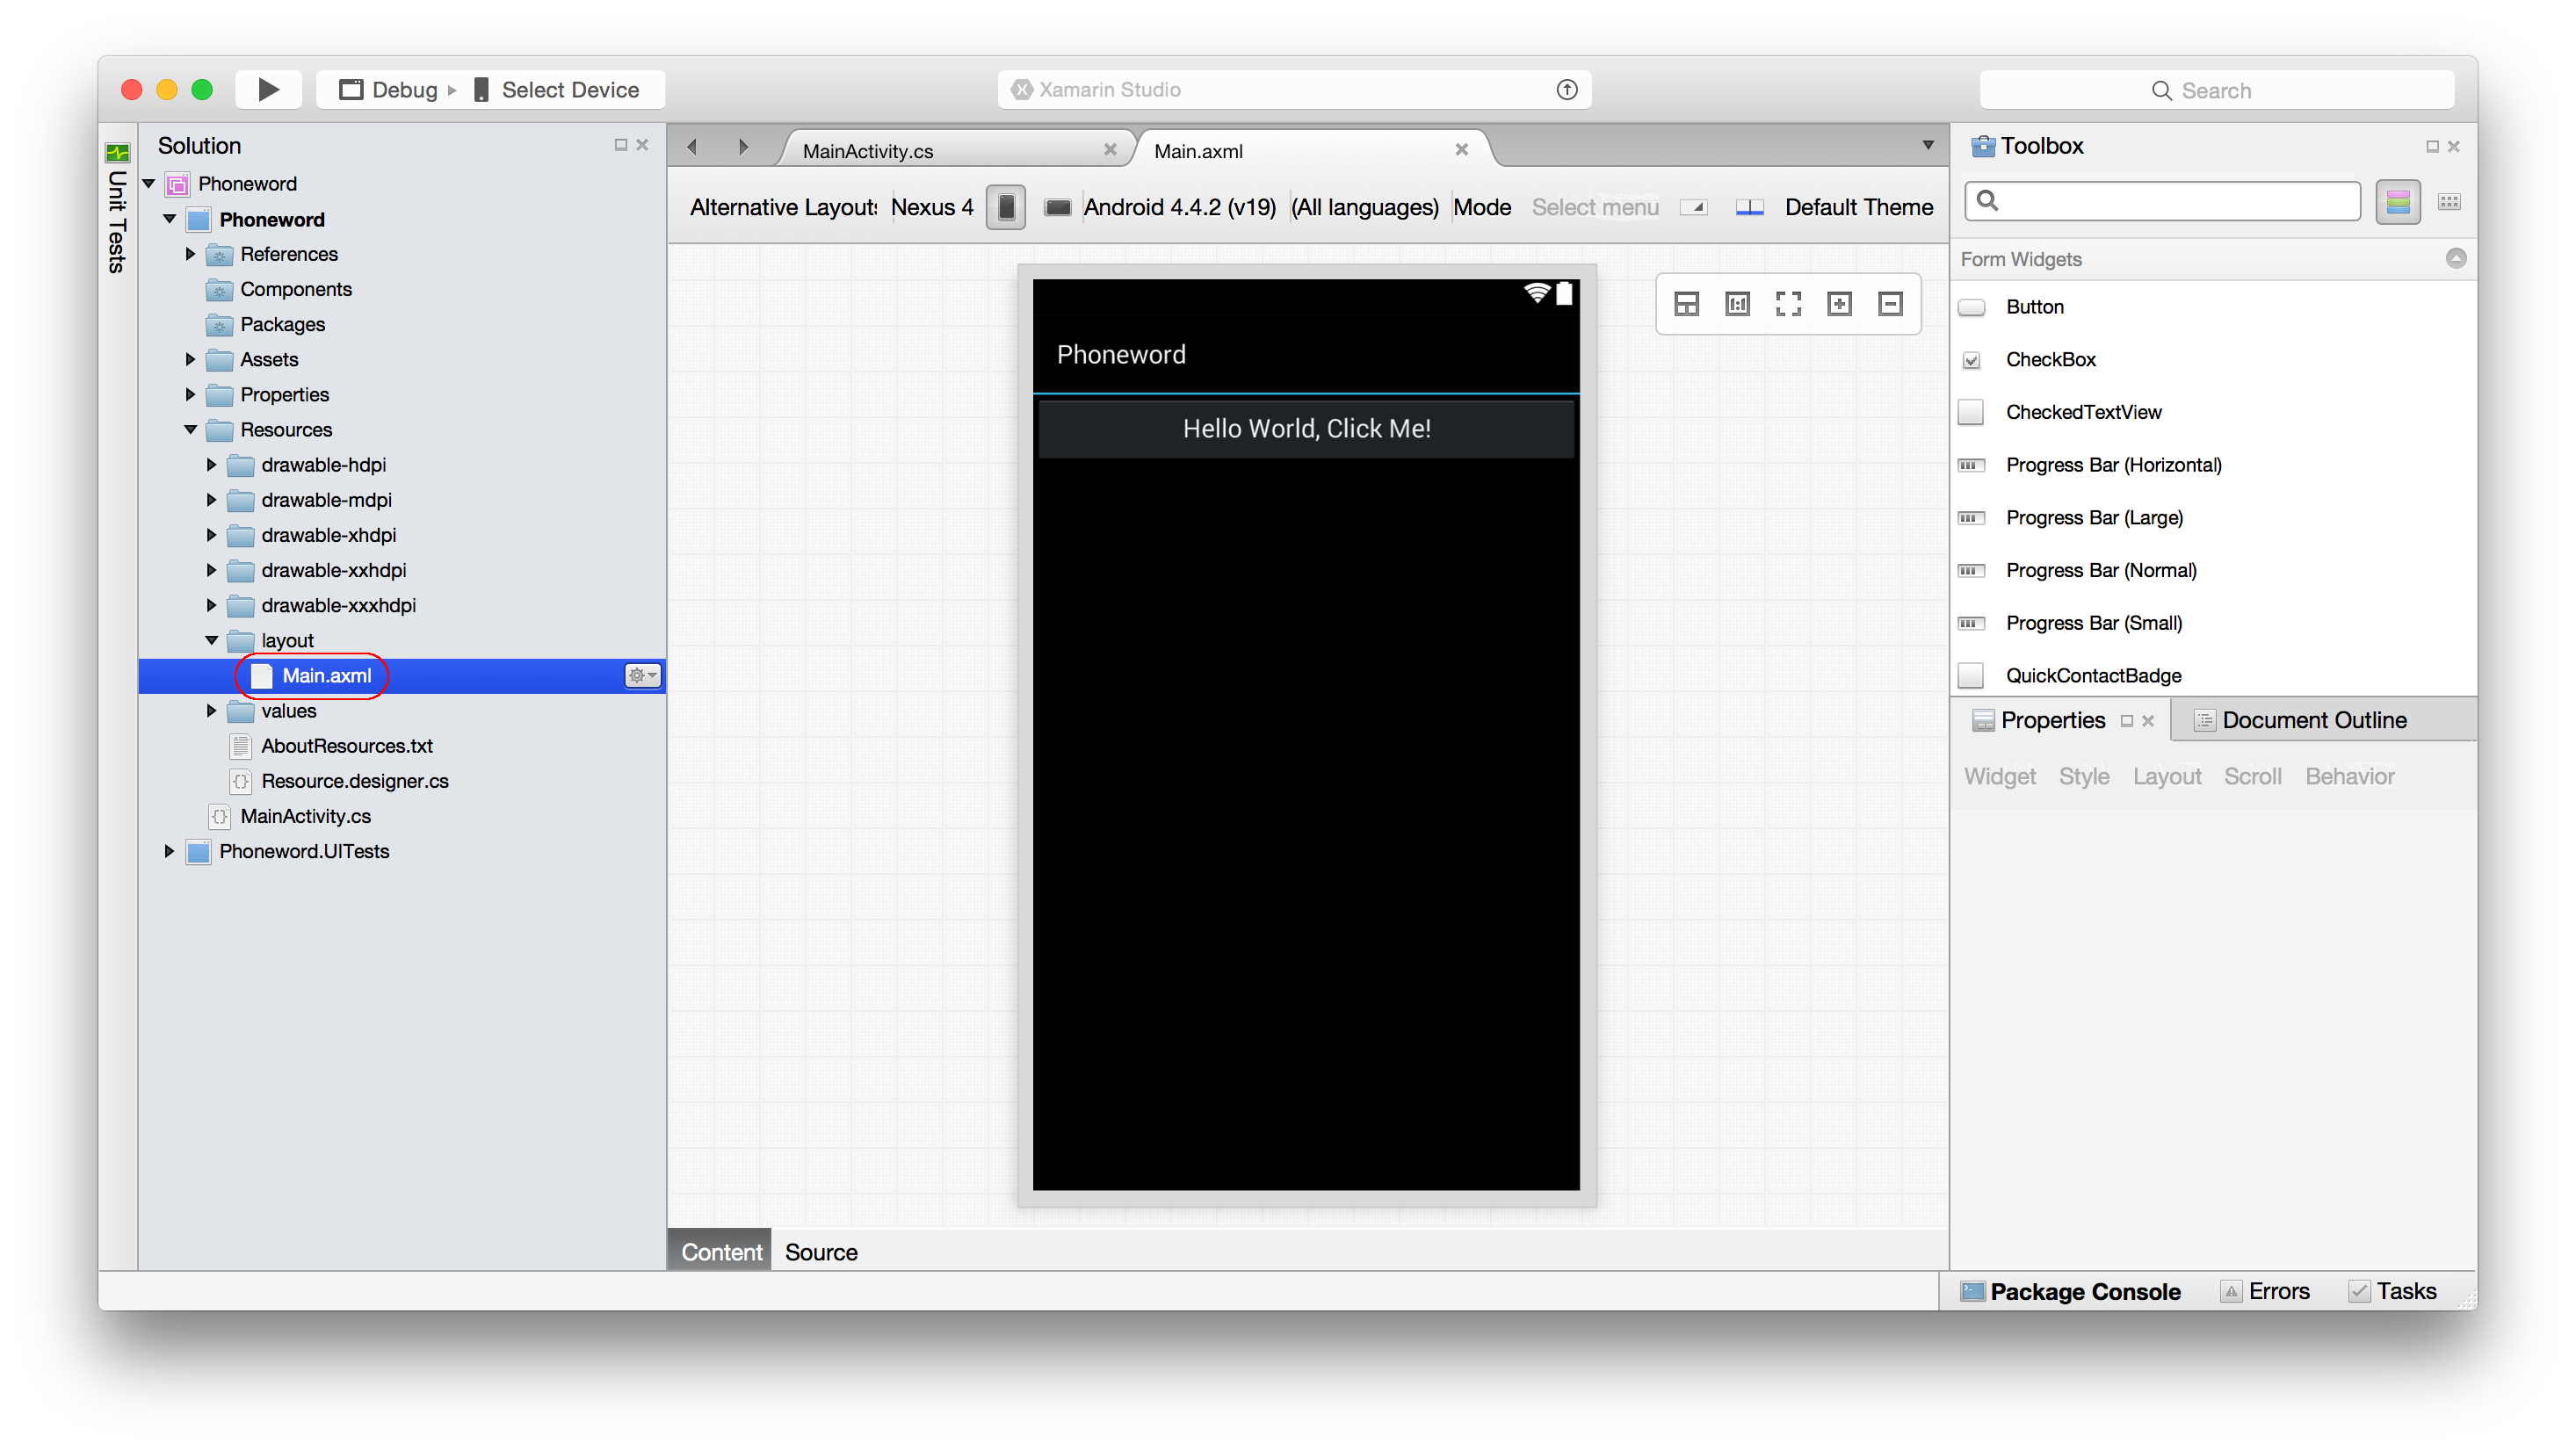
Task: Expand the drawable-hdpi folder
Action: point(211,465)
